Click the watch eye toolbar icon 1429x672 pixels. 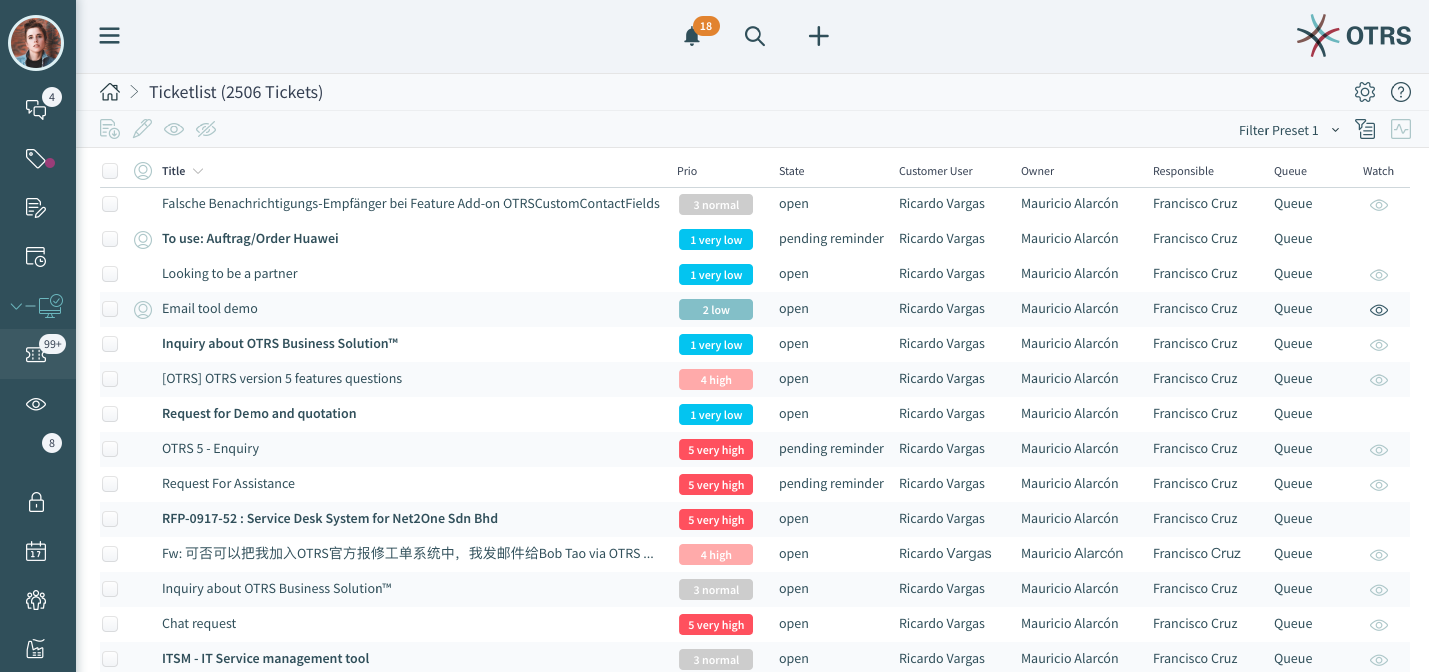(x=174, y=129)
